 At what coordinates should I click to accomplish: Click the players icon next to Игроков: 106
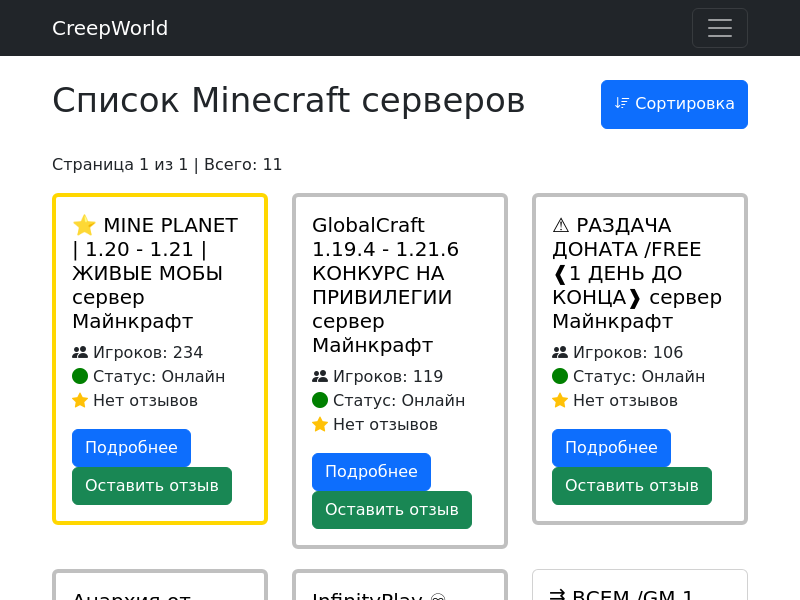coord(560,352)
